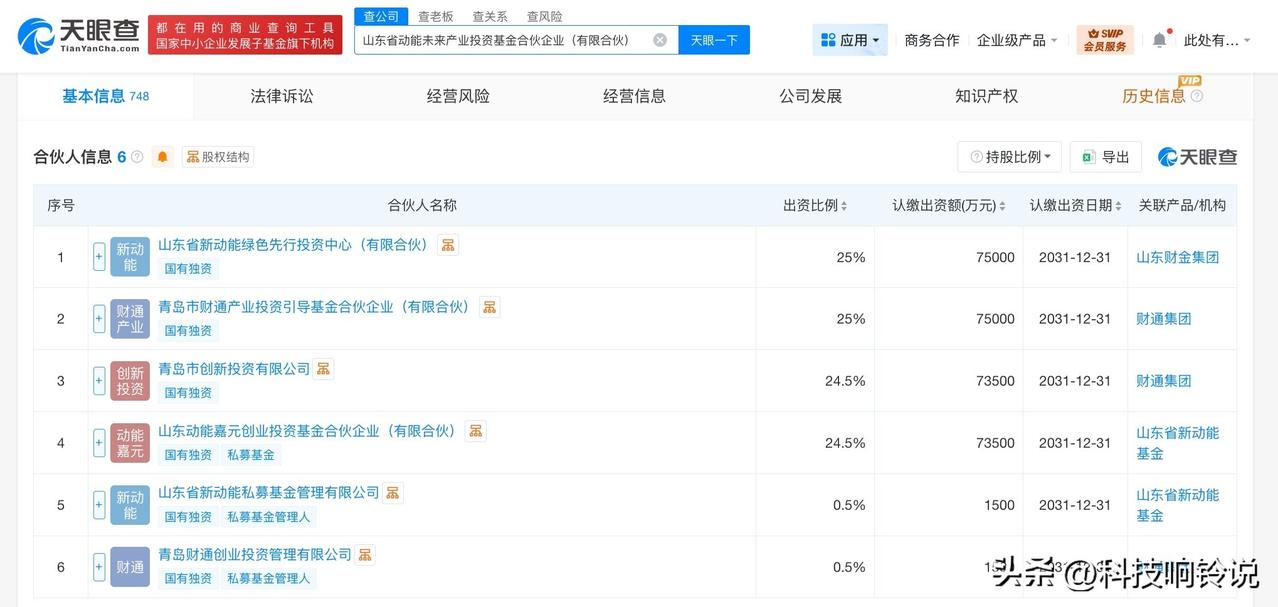The width and height of the screenshot is (1278, 607).
Task: Open the 商务合作 link
Action: click(931, 40)
